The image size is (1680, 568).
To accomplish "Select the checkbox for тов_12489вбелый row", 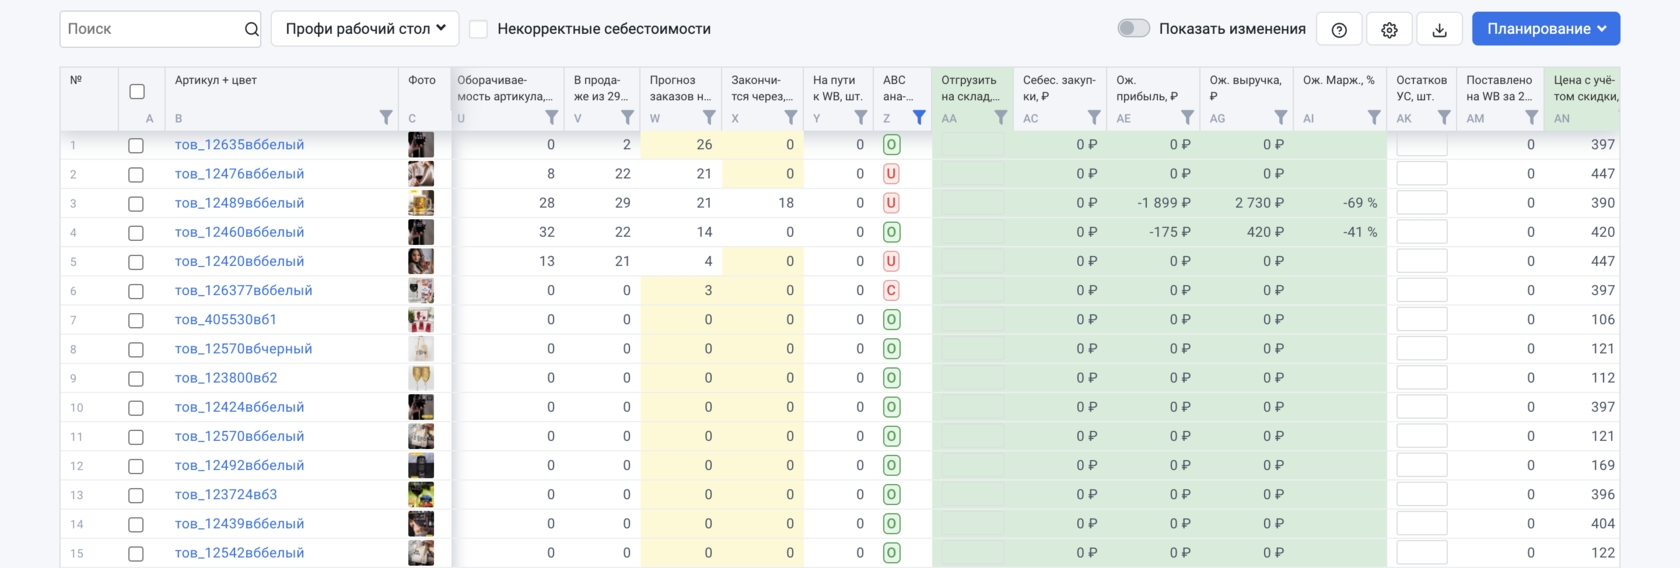I will [136, 204].
